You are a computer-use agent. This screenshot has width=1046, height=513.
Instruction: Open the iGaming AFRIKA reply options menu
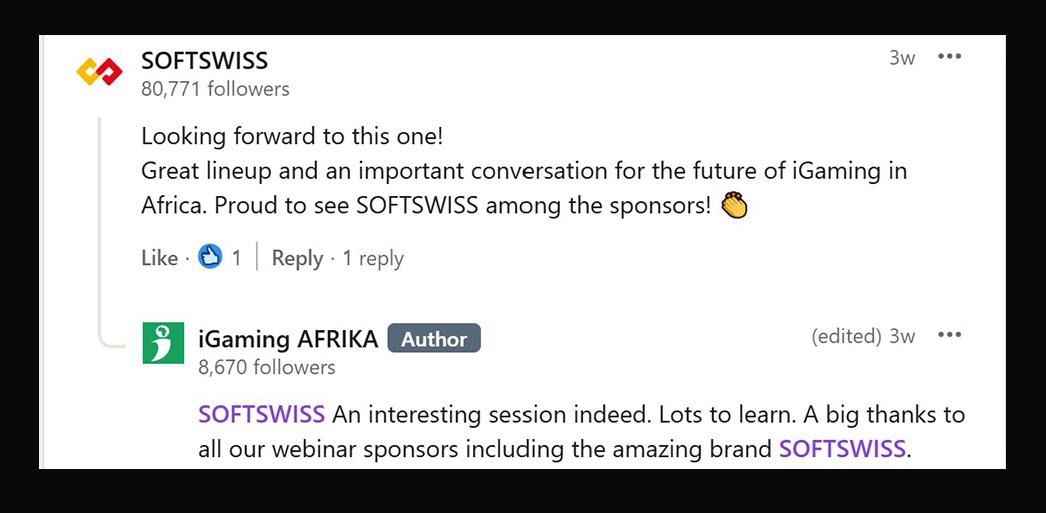pos(949,335)
